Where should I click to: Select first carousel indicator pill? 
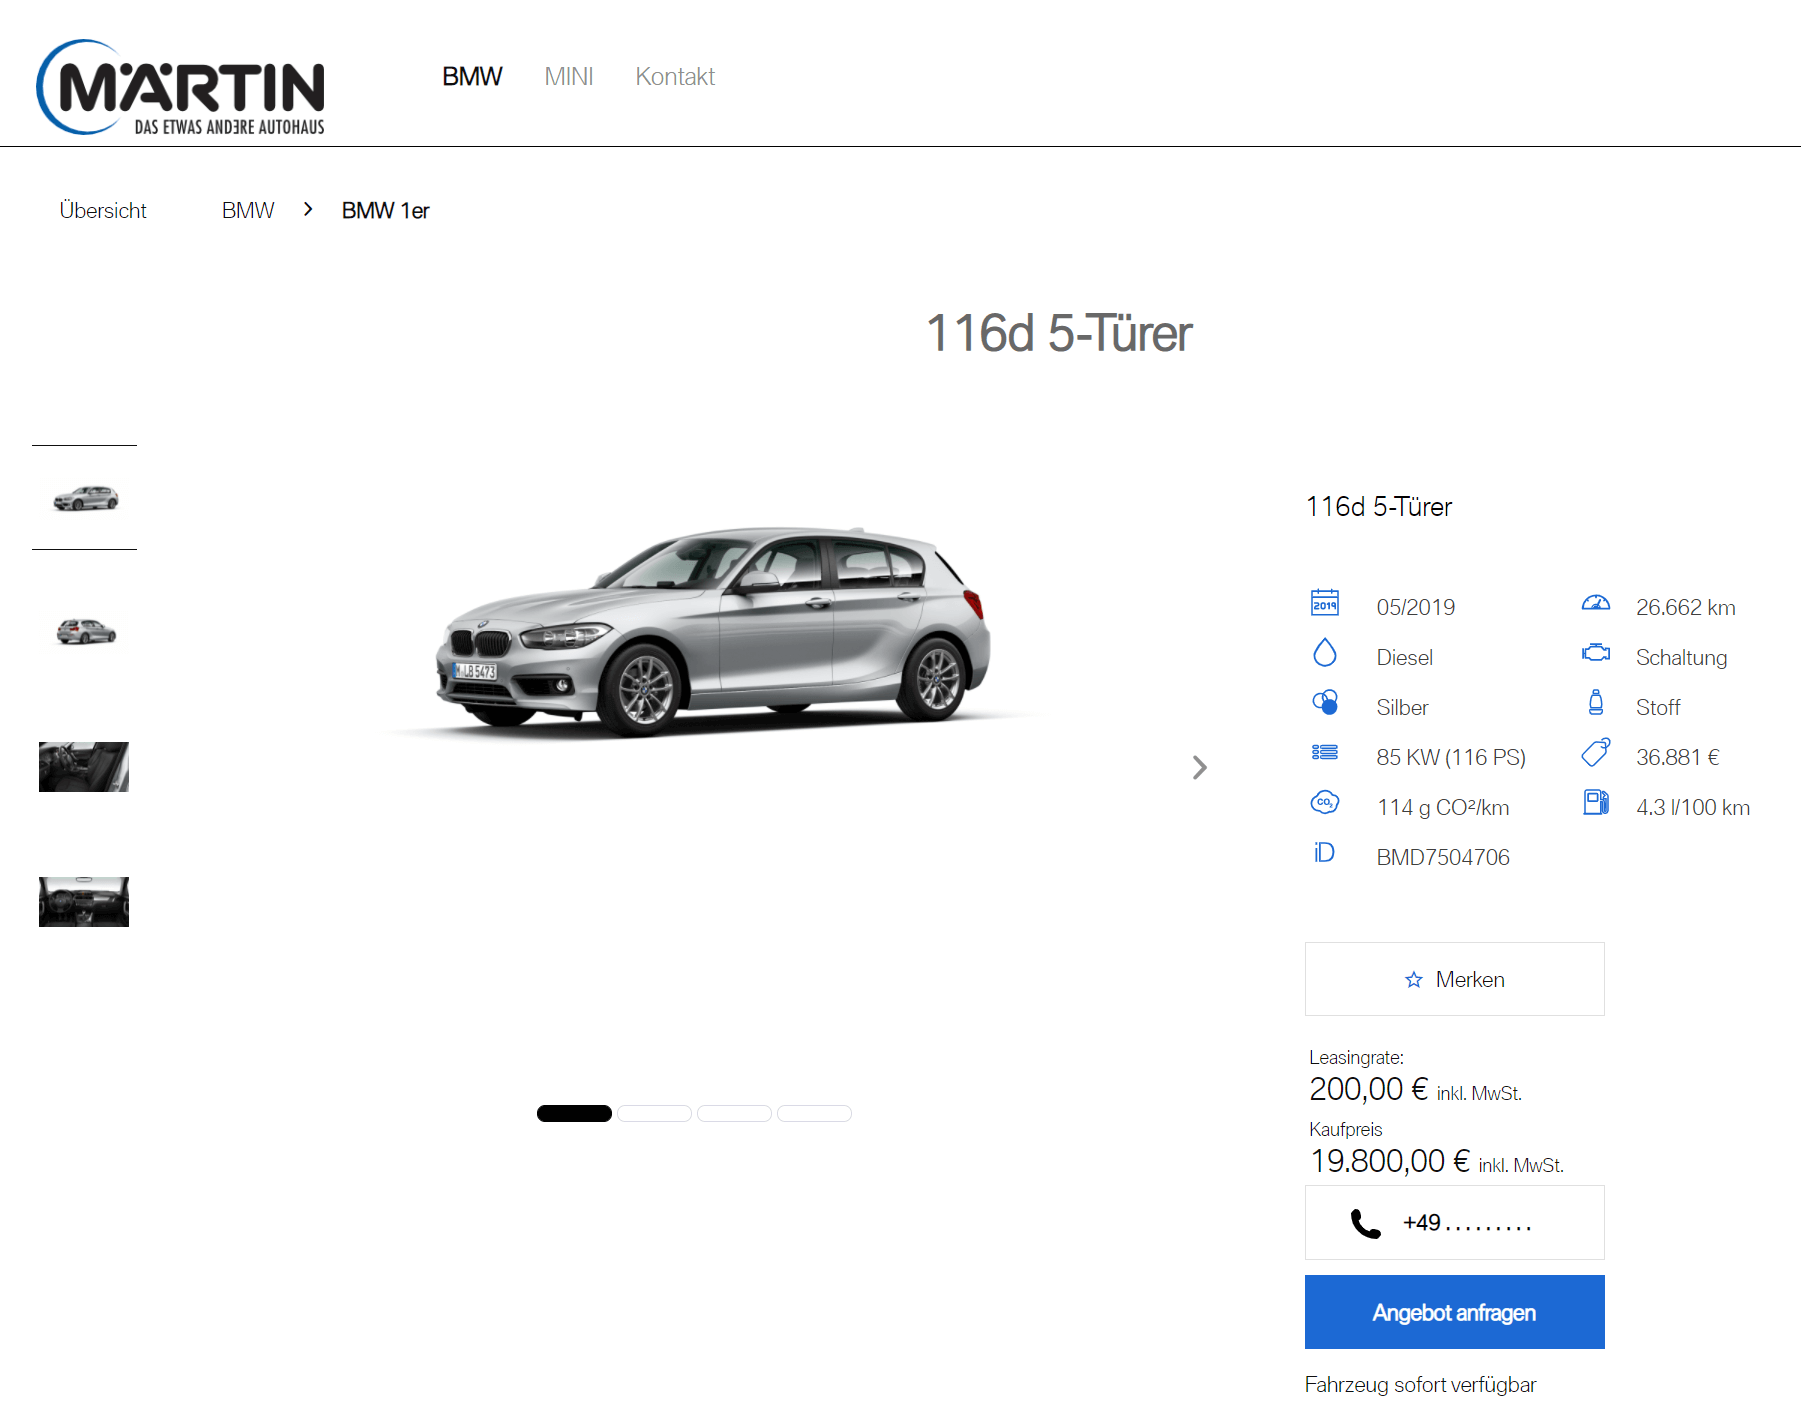(574, 1113)
